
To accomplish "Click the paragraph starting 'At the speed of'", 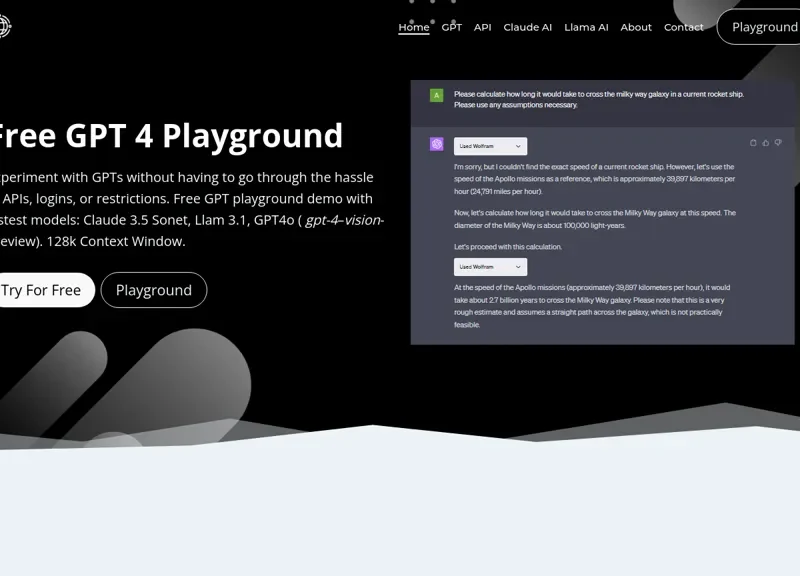I will pos(592,306).
